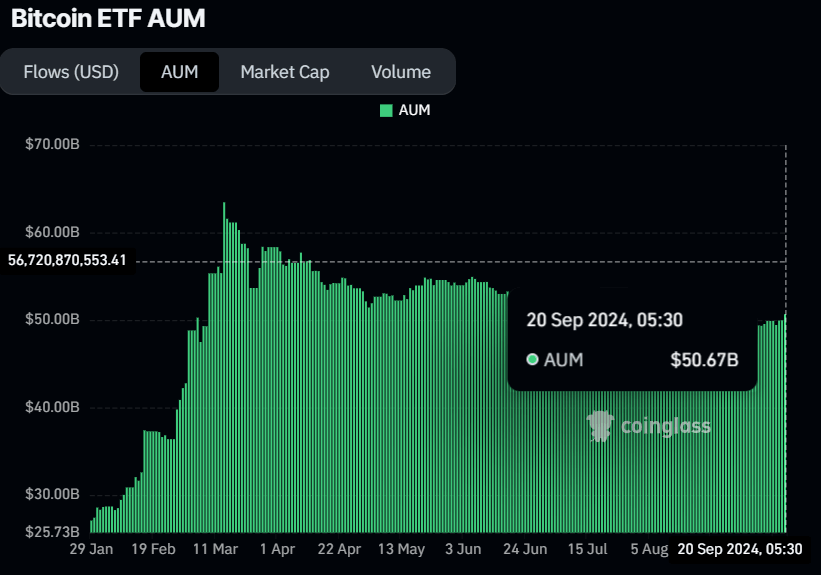Click the 11 Mar x-axis date label
Screen dimensions: 821x575
tap(216, 549)
